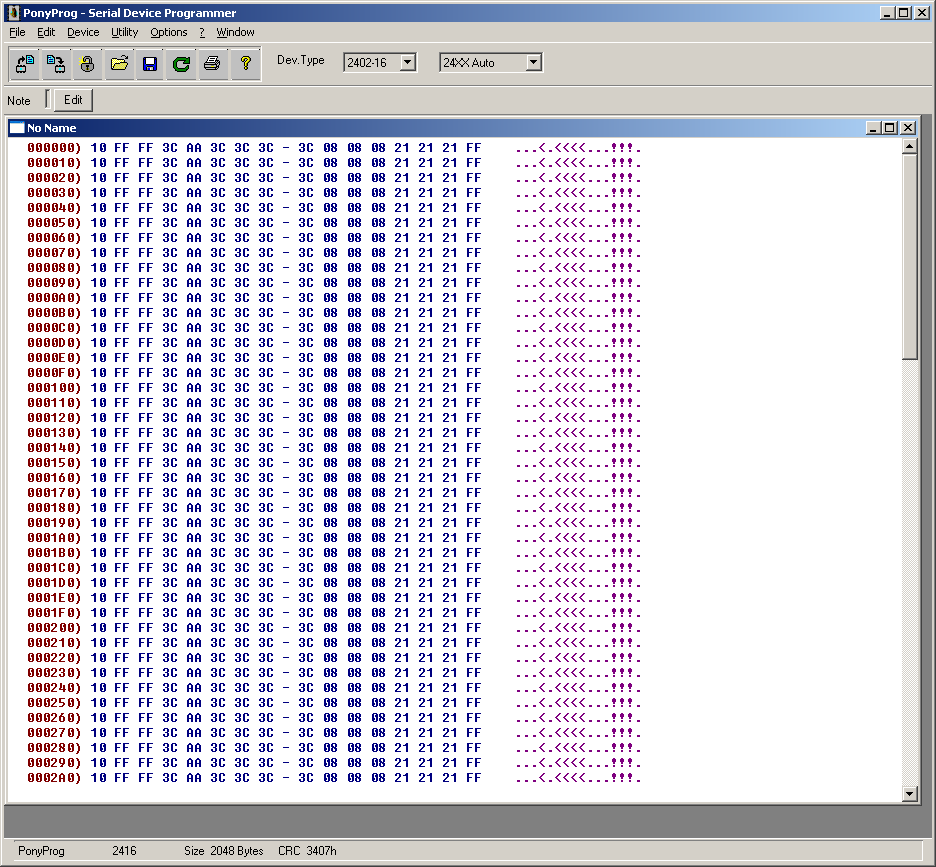Viewport: 936px width, 867px height.
Task: Expand the 2402-16 device type dropdown
Action: [x=407, y=62]
